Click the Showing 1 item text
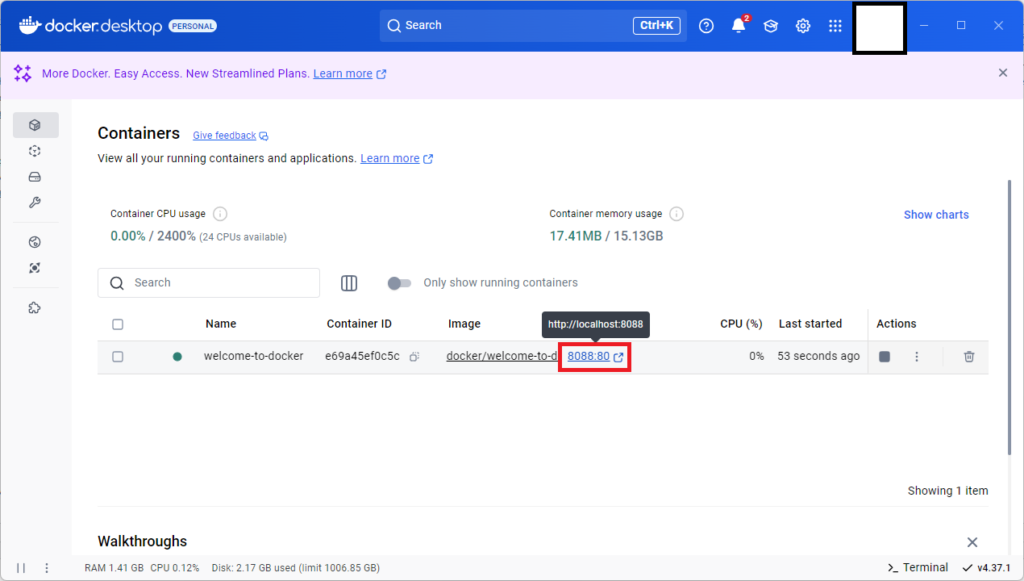 (x=948, y=491)
